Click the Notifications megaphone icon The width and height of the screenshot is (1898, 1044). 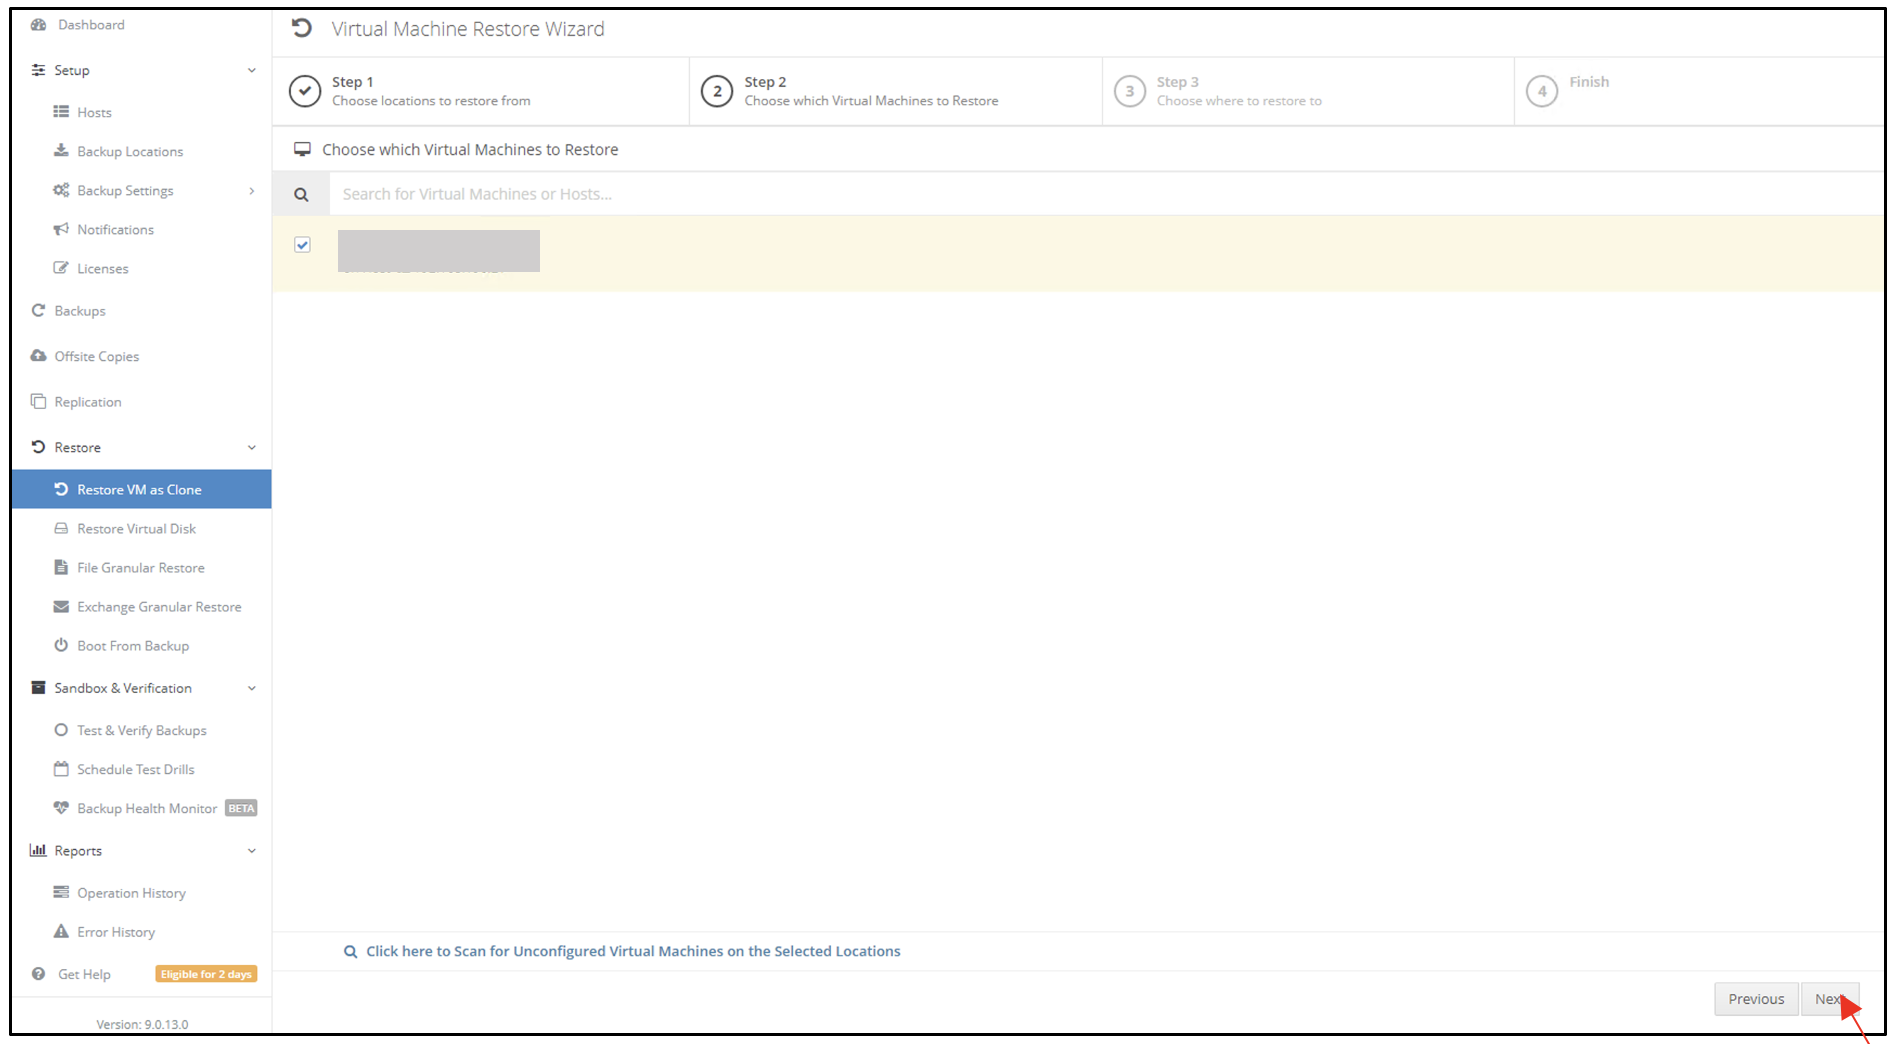click(x=61, y=229)
